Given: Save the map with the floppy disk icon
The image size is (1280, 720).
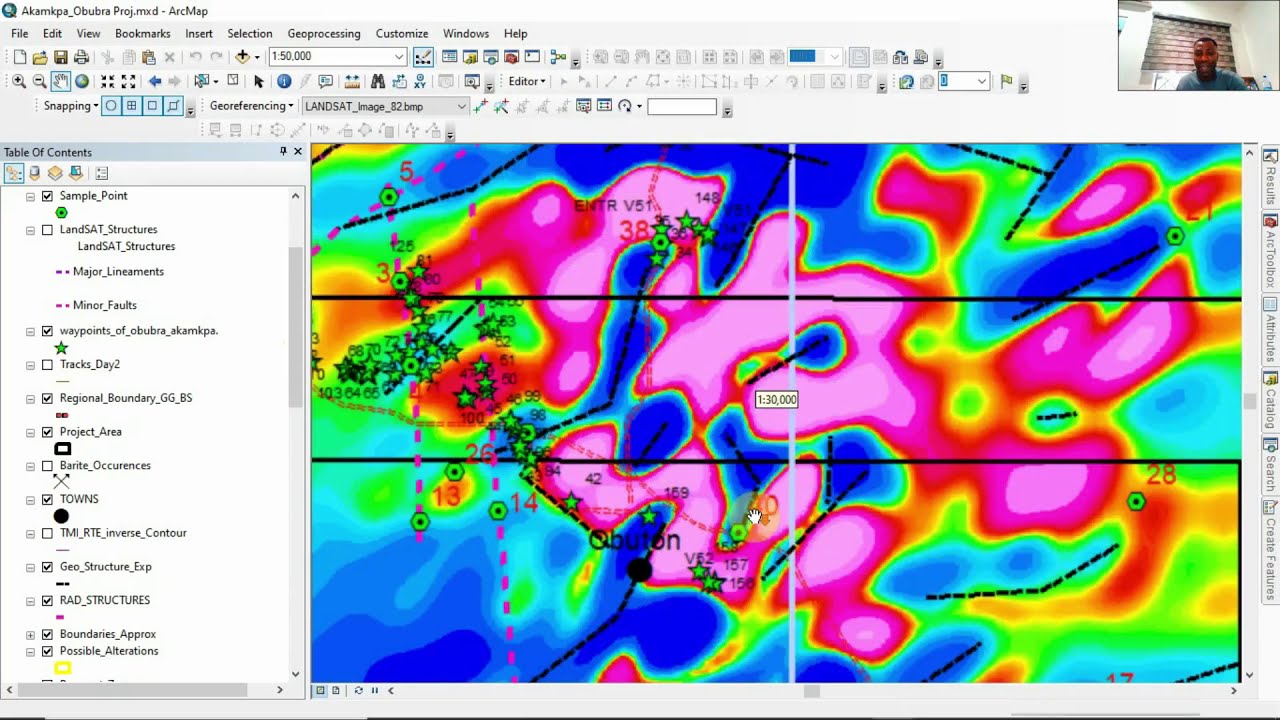Looking at the screenshot, I should pos(61,57).
